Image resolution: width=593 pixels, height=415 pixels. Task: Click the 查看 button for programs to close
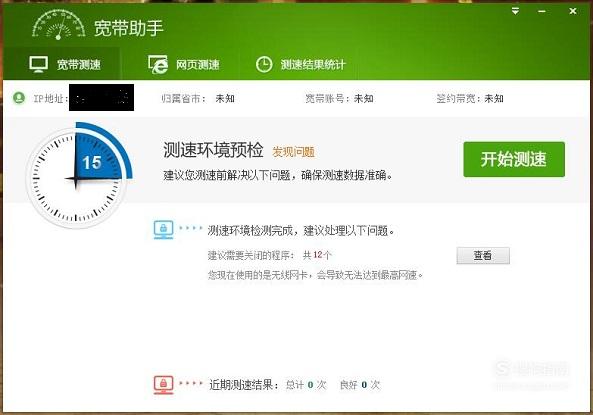[x=483, y=255]
